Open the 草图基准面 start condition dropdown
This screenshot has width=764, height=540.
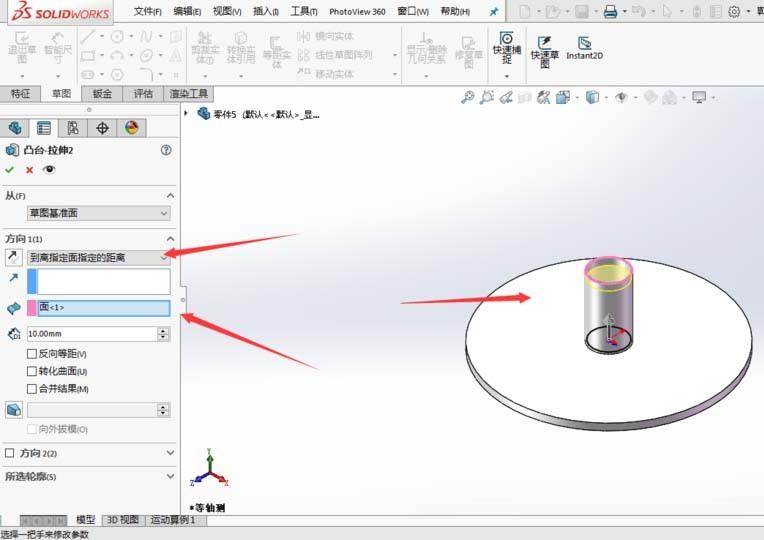(98, 213)
